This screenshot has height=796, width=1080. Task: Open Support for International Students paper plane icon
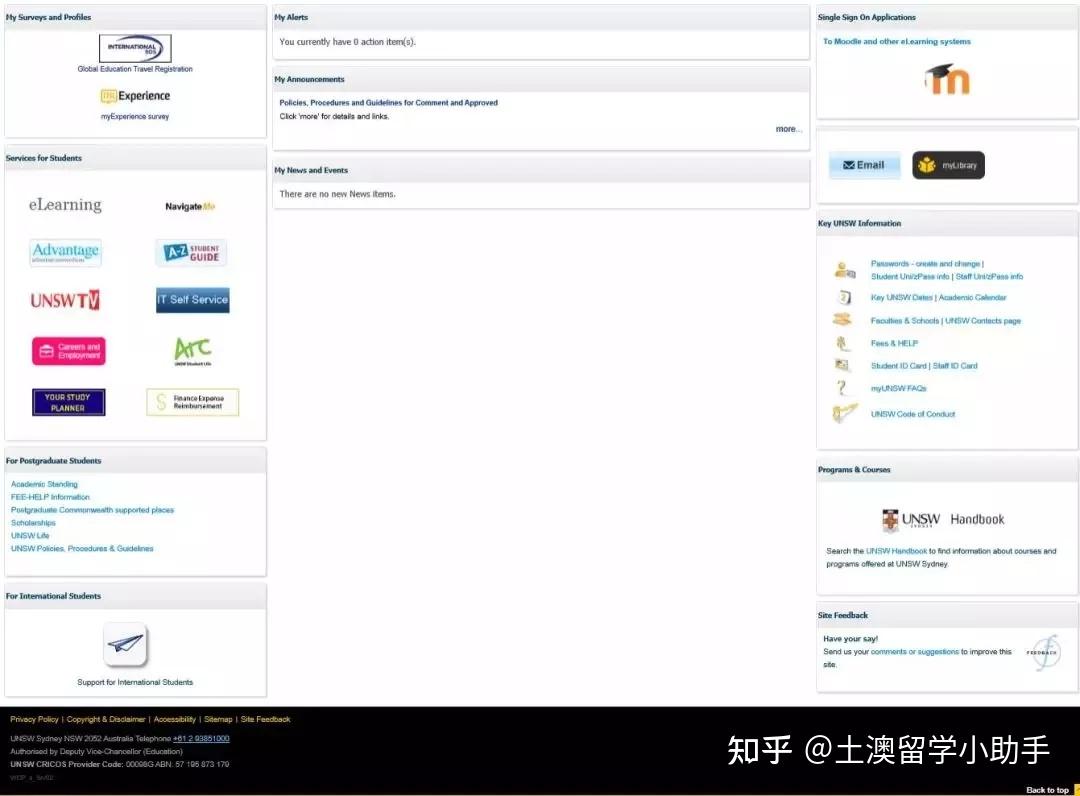pos(123,645)
